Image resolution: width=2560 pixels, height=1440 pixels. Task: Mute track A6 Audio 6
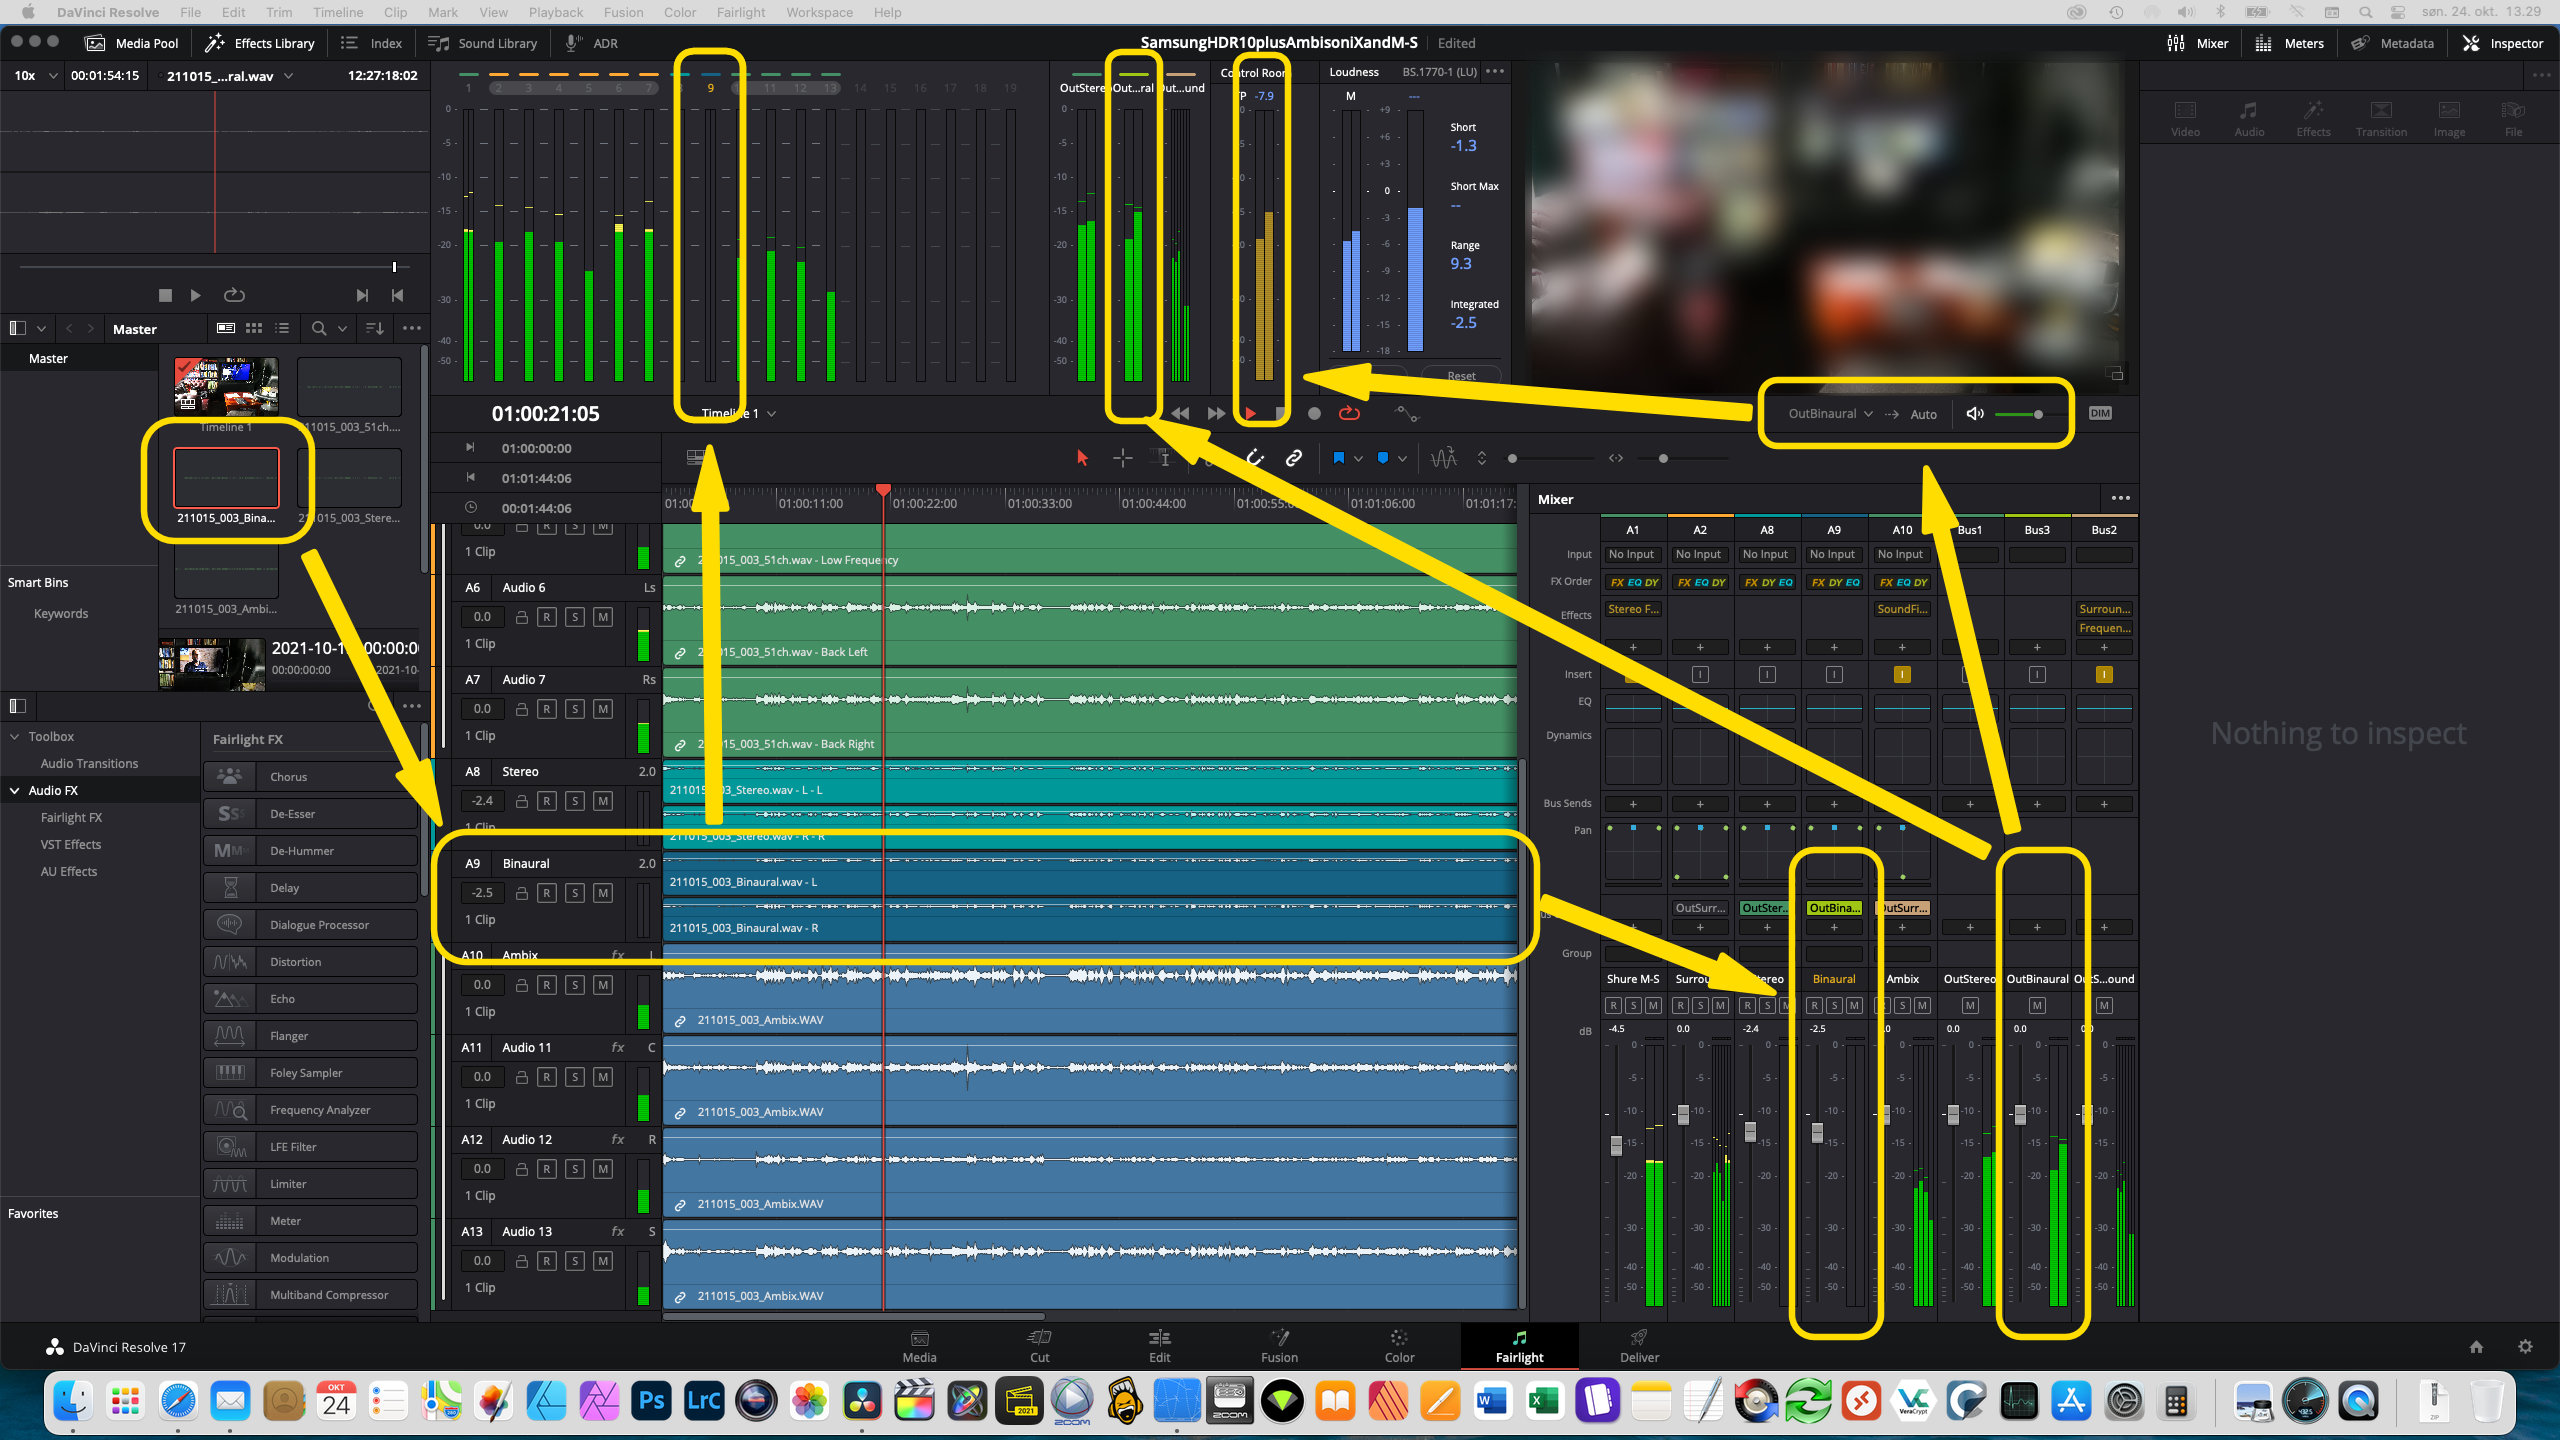click(x=603, y=617)
